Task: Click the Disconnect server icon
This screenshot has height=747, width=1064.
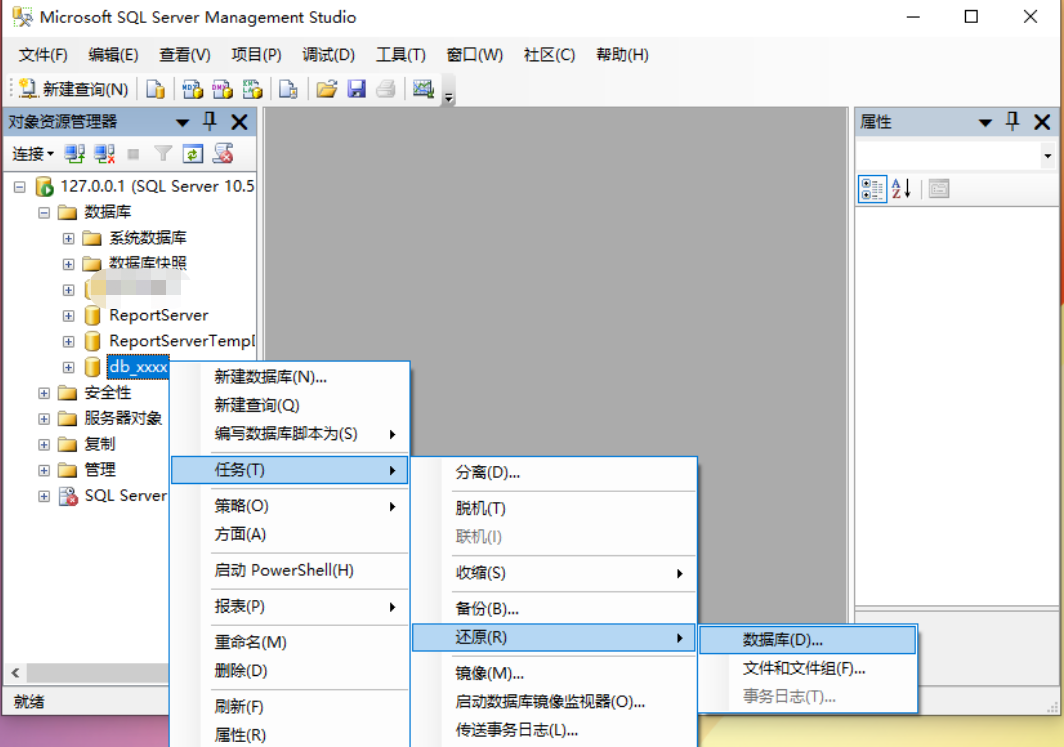Action: pyautogui.click(x=104, y=154)
